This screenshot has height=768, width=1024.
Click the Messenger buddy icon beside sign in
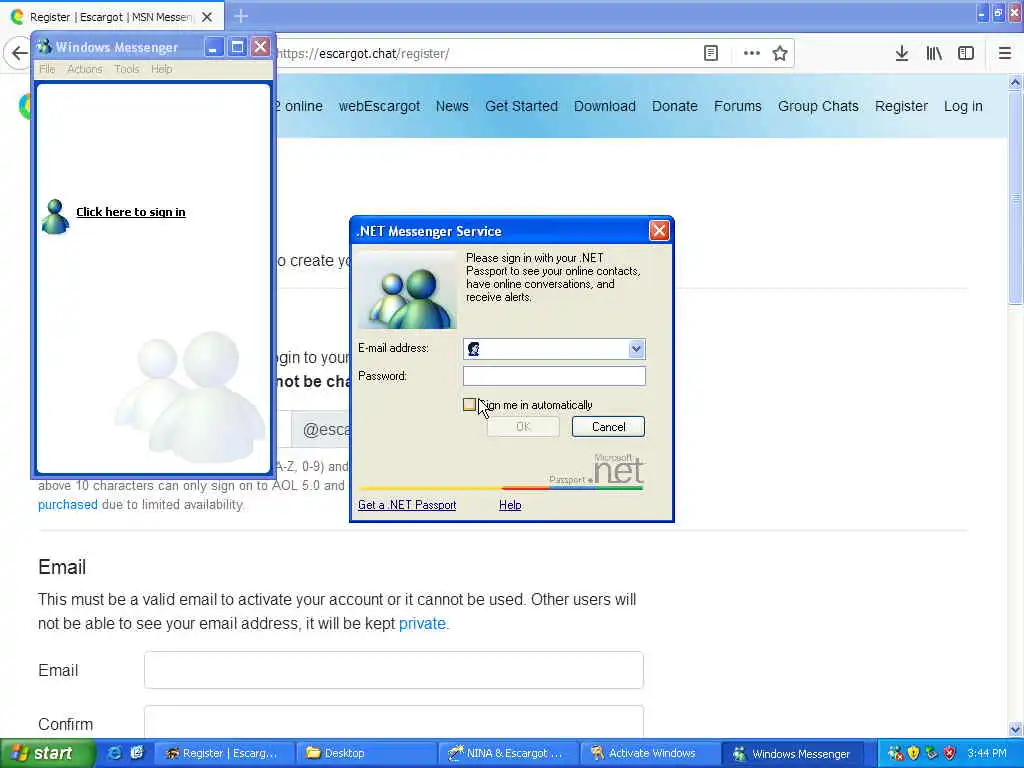(55, 216)
